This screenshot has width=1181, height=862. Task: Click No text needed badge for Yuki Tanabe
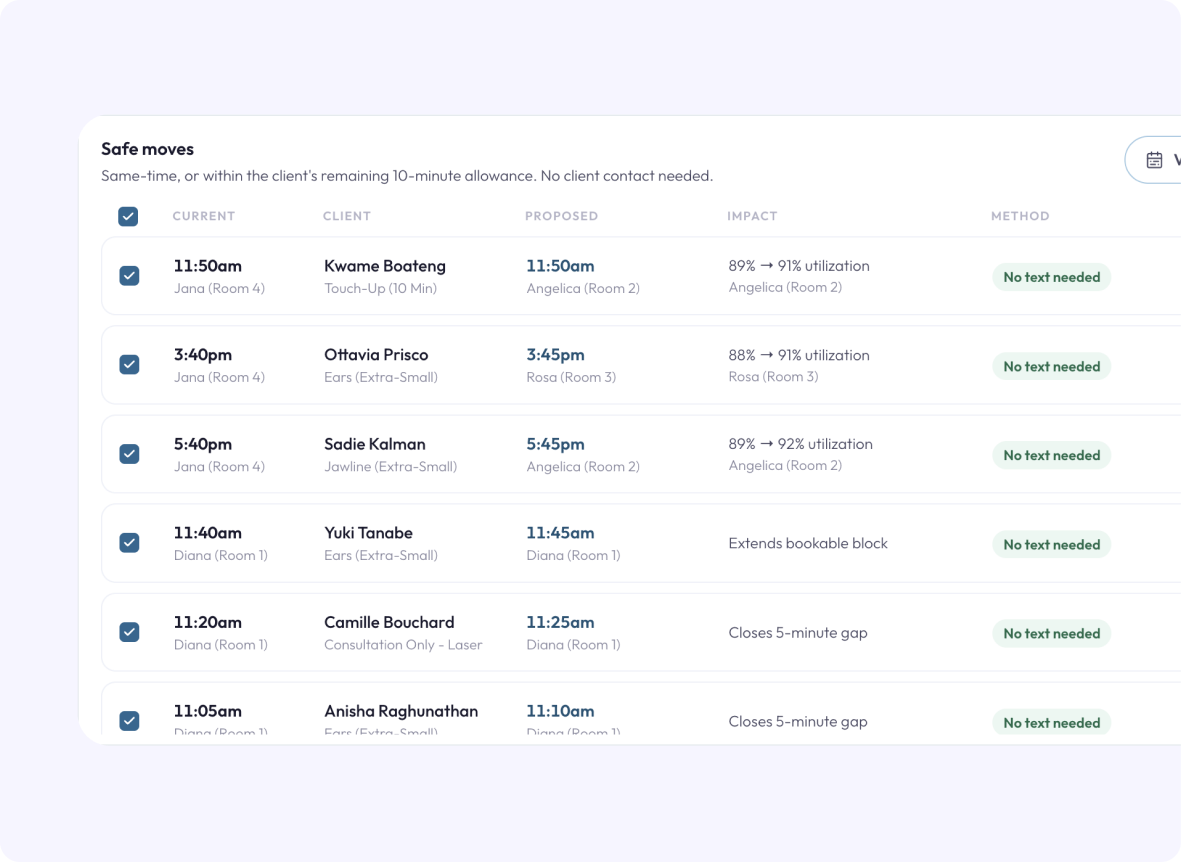pos(1051,544)
